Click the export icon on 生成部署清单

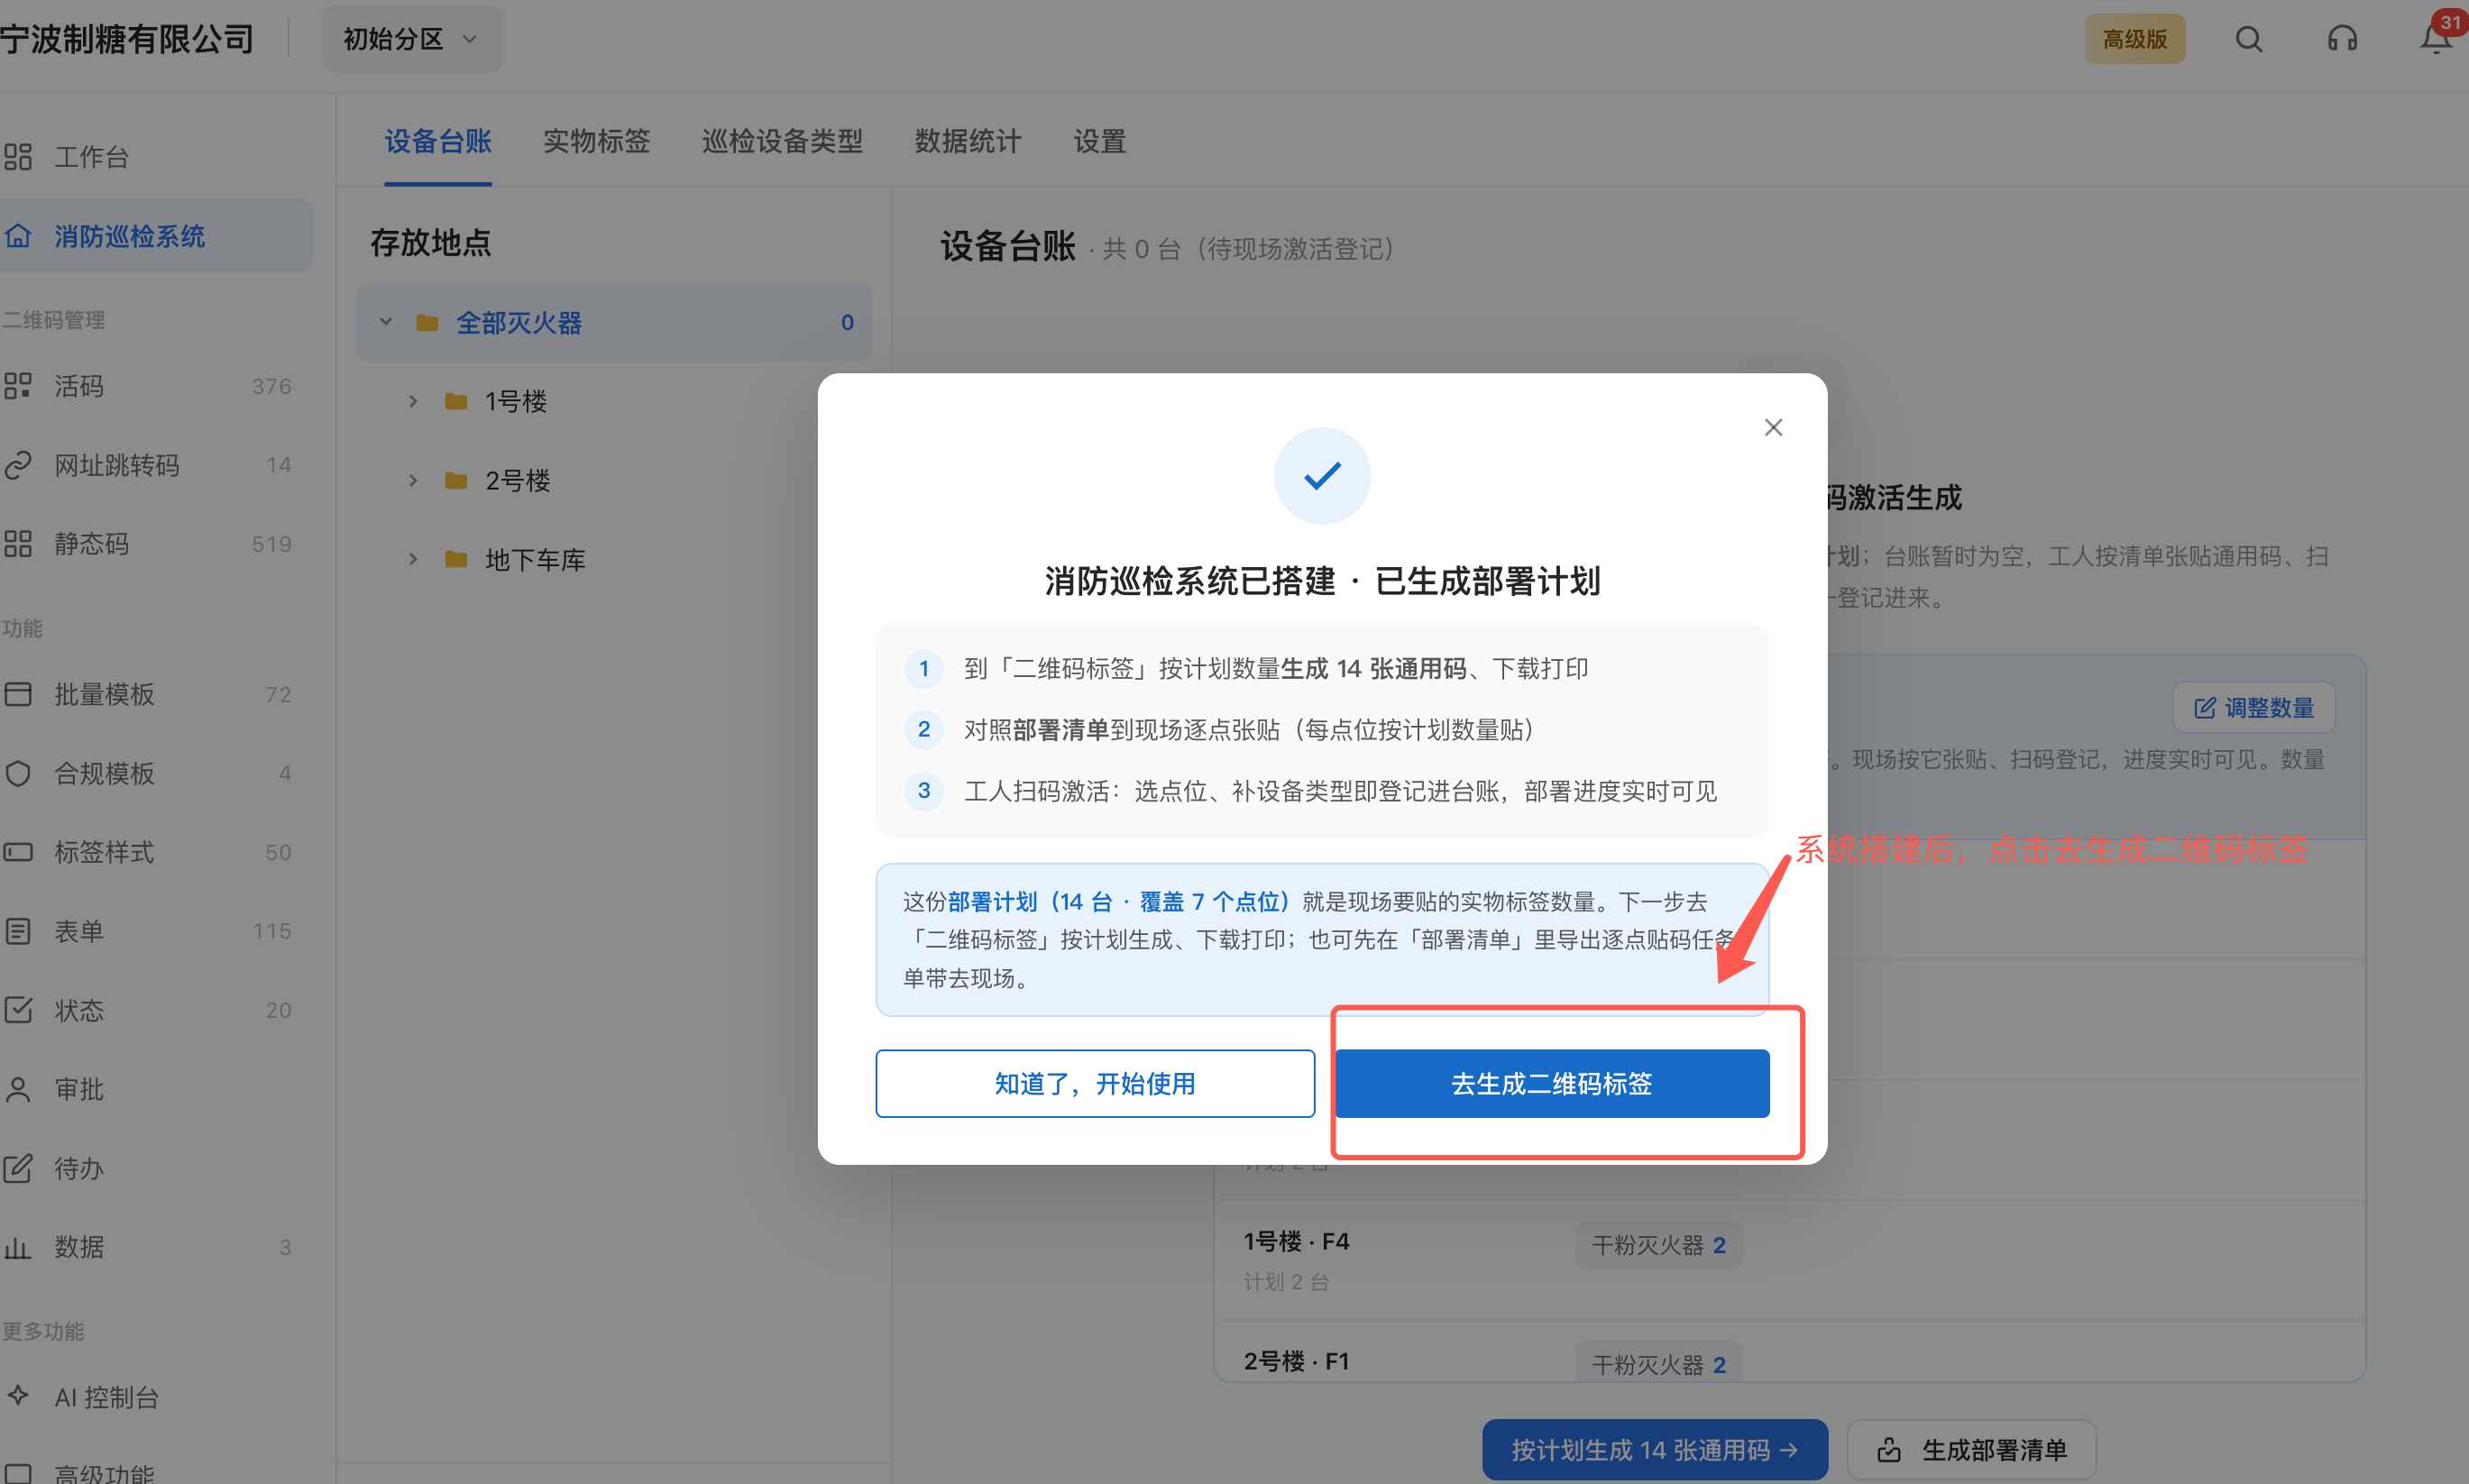pyautogui.click(x=1888, y=1450)
